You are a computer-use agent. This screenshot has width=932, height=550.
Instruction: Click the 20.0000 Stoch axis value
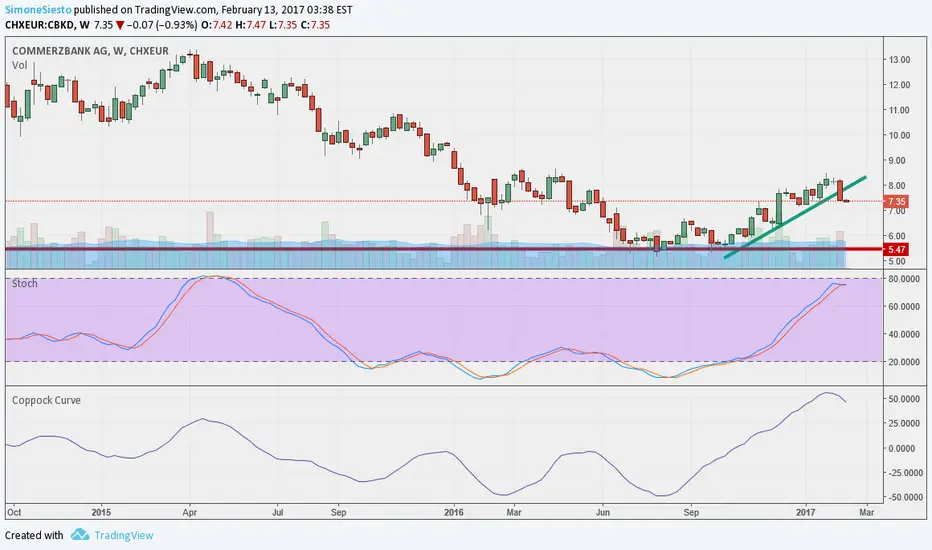[x=903, y=362]
